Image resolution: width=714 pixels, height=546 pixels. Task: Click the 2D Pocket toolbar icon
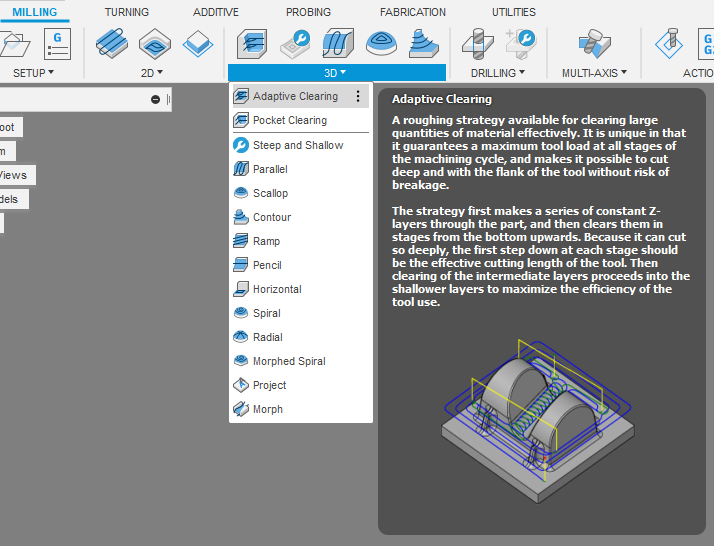pos(155,44)
